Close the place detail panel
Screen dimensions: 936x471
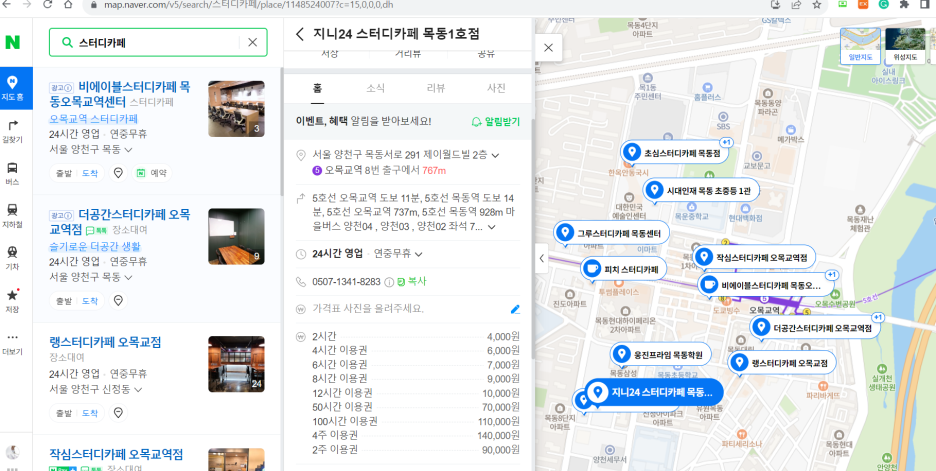549,48
